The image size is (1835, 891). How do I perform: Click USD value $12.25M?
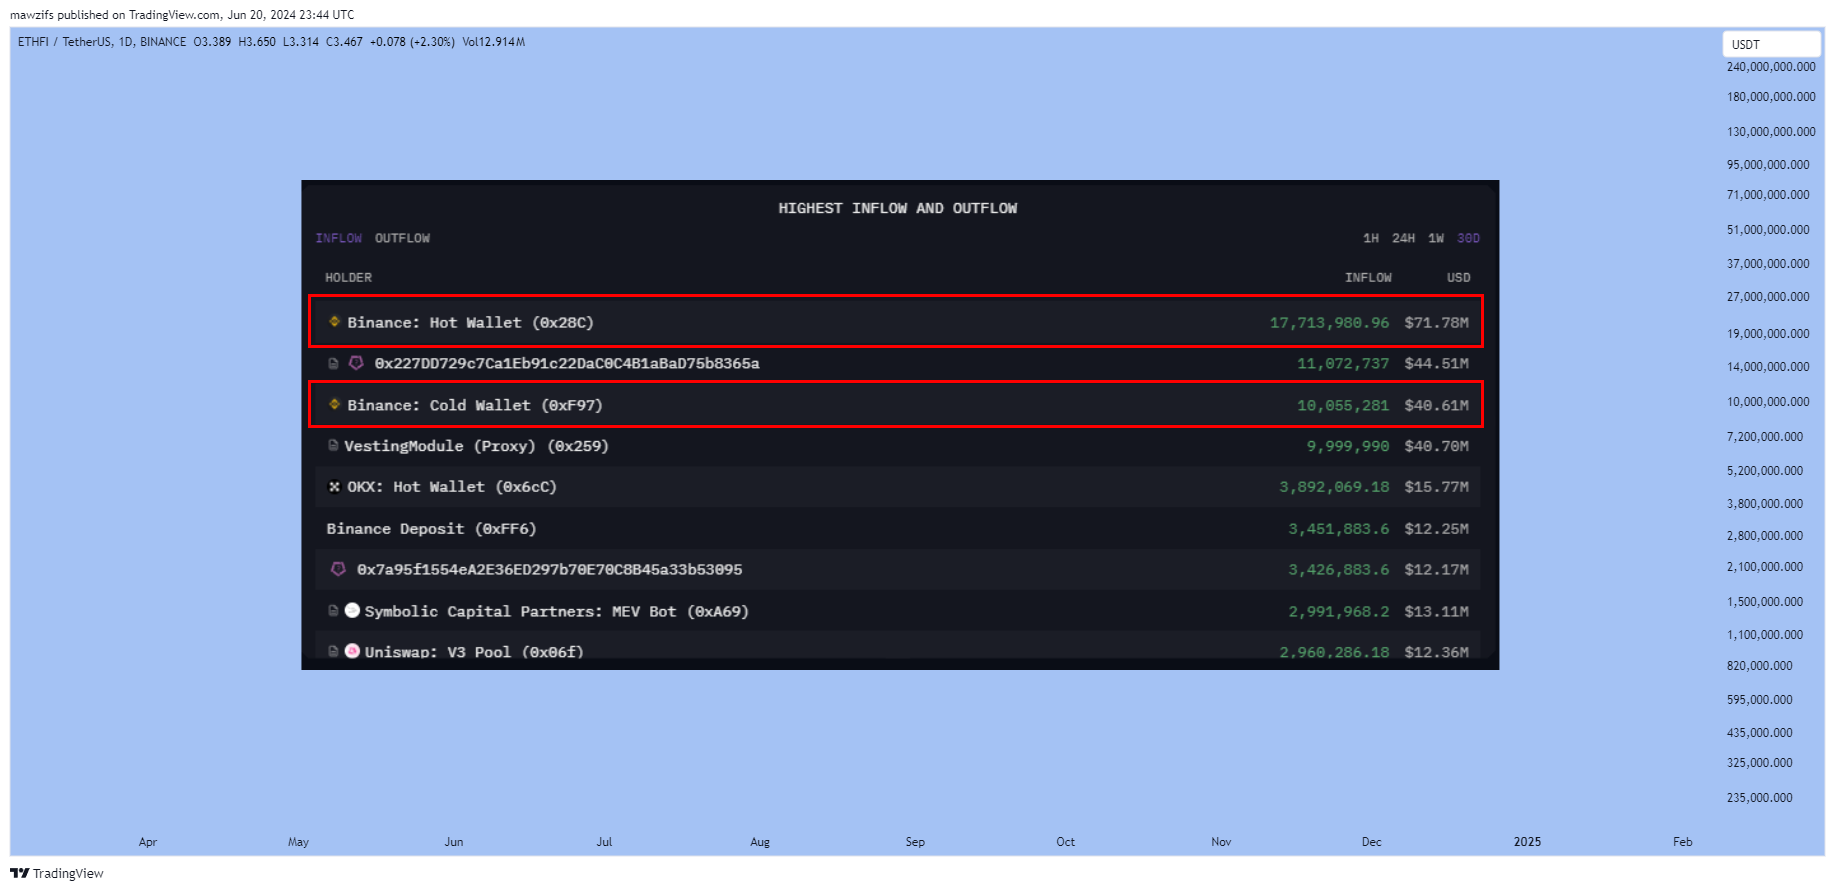[1436, 528]
